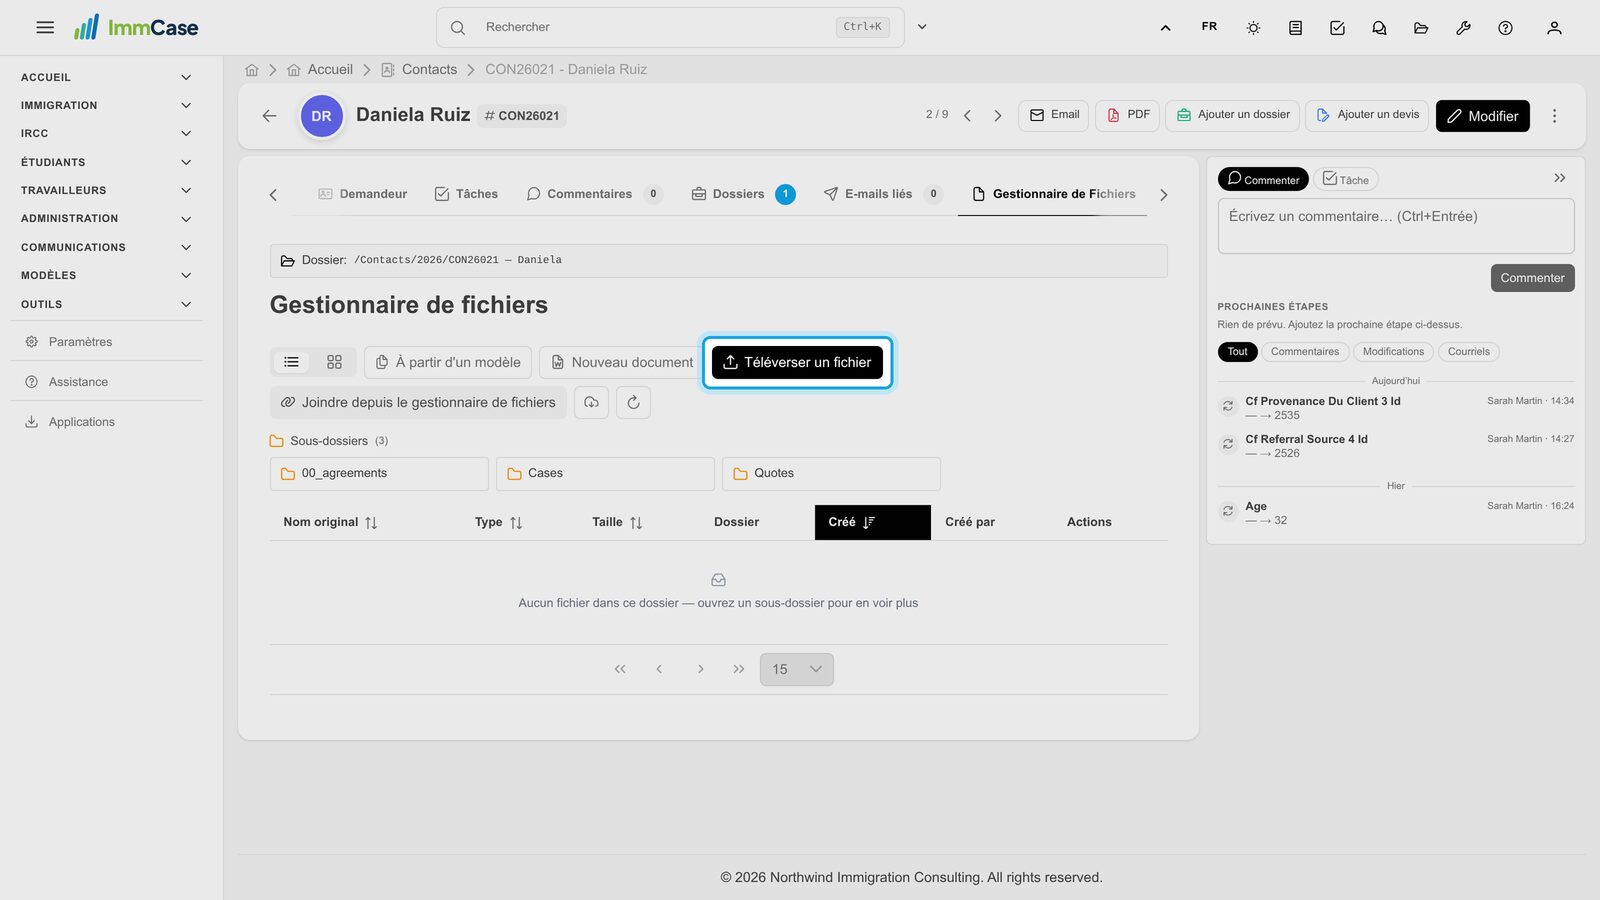Open the chat messages icon in top bar
This screenshot has width=1600, height=900.
point(1379,28)
